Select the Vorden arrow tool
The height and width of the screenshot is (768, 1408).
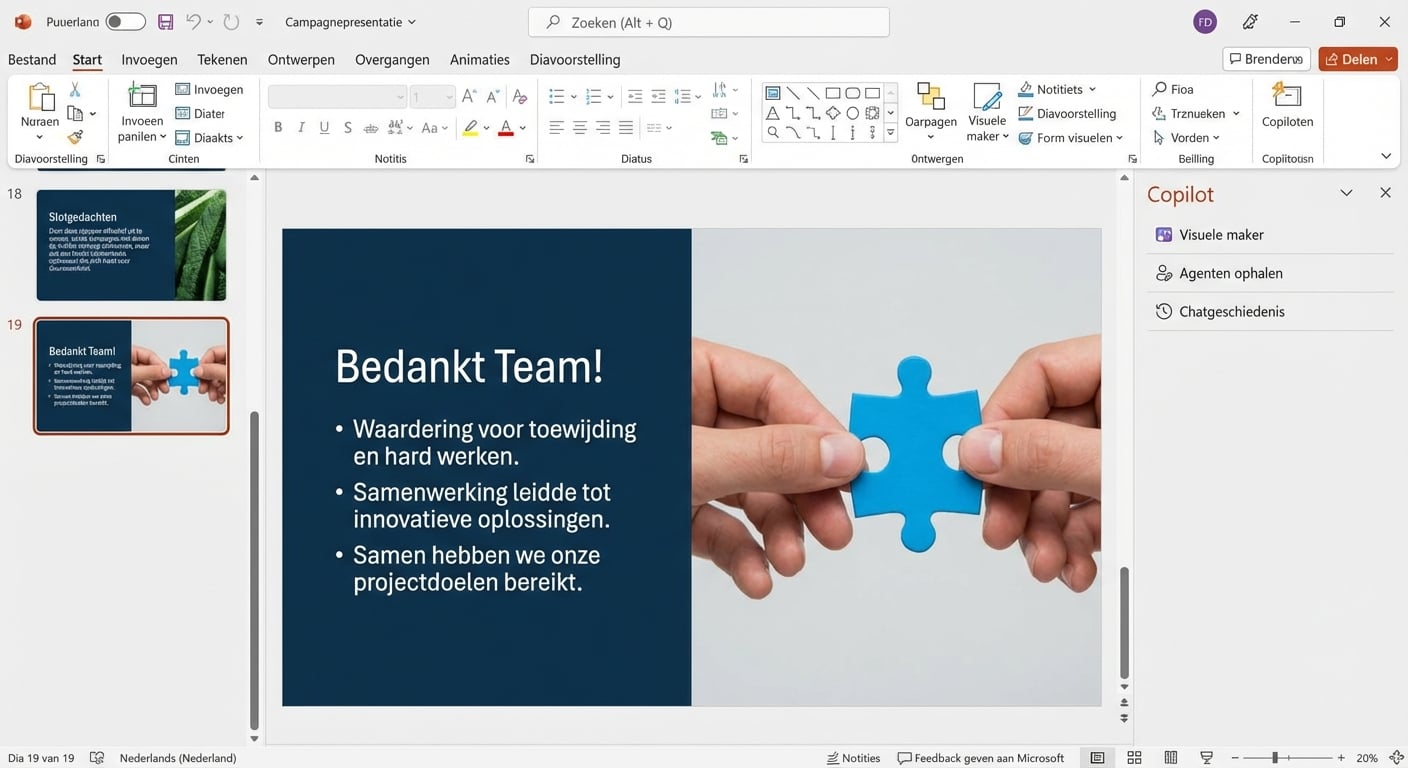coord(1190,137)
